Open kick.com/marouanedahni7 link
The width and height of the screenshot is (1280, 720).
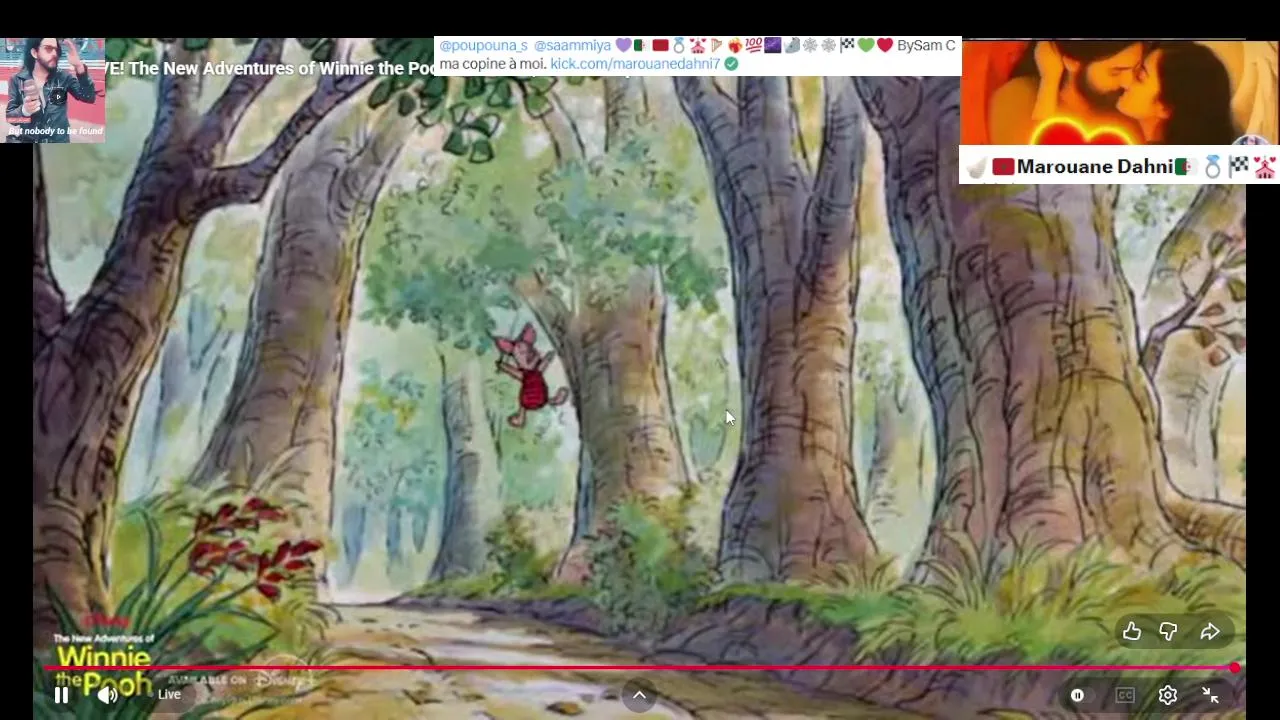pos(635,63)
